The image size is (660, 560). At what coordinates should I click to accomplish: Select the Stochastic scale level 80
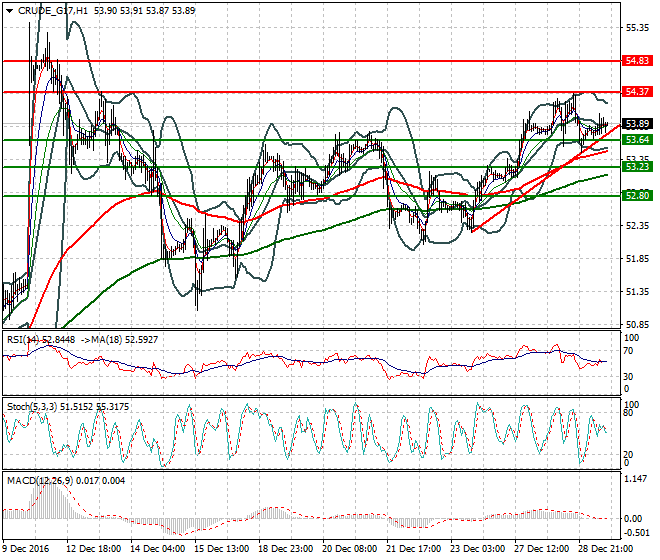(628, 413)
